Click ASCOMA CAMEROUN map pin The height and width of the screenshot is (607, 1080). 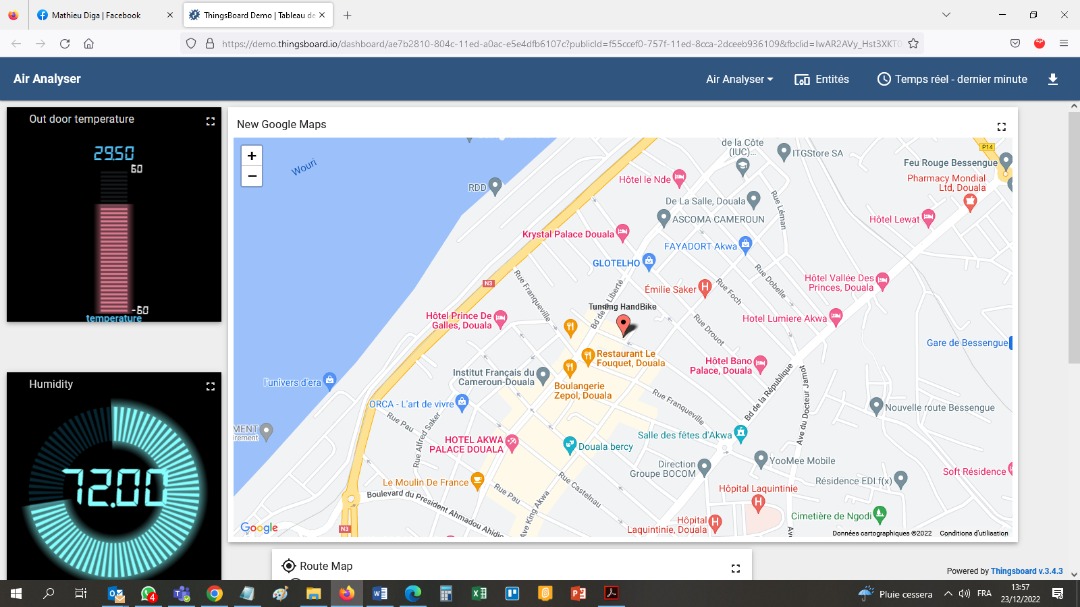coord(663,218)
